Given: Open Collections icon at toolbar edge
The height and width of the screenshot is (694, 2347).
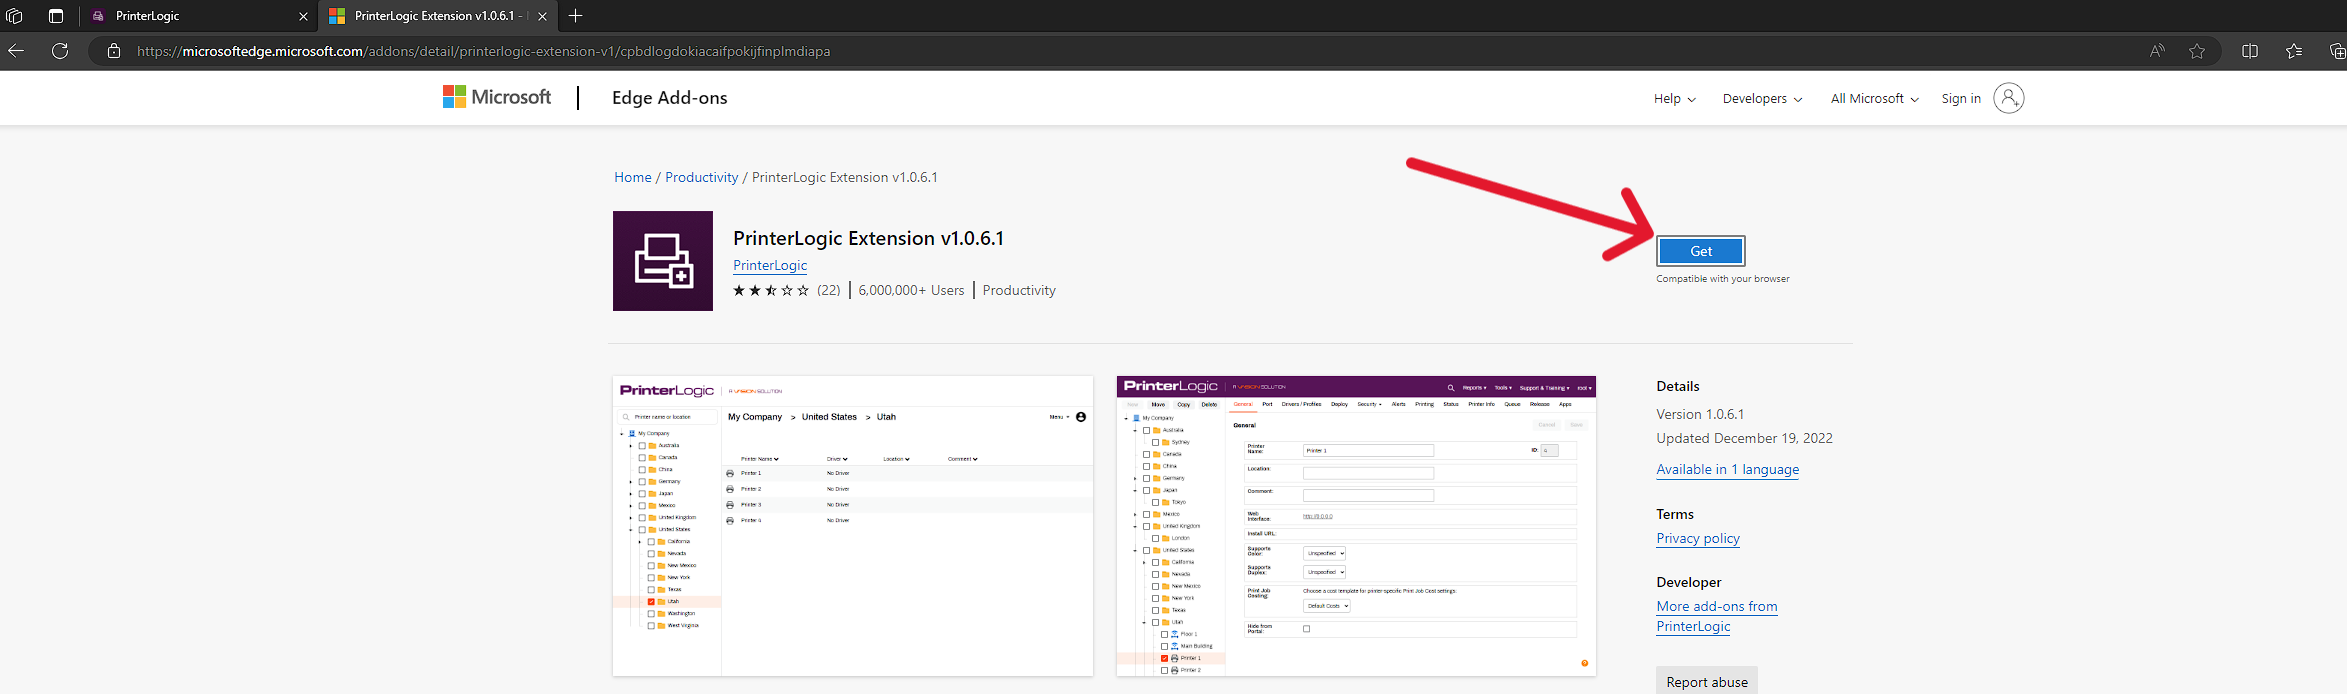Looking at the screenshot, I should (x=2337, y=51).
